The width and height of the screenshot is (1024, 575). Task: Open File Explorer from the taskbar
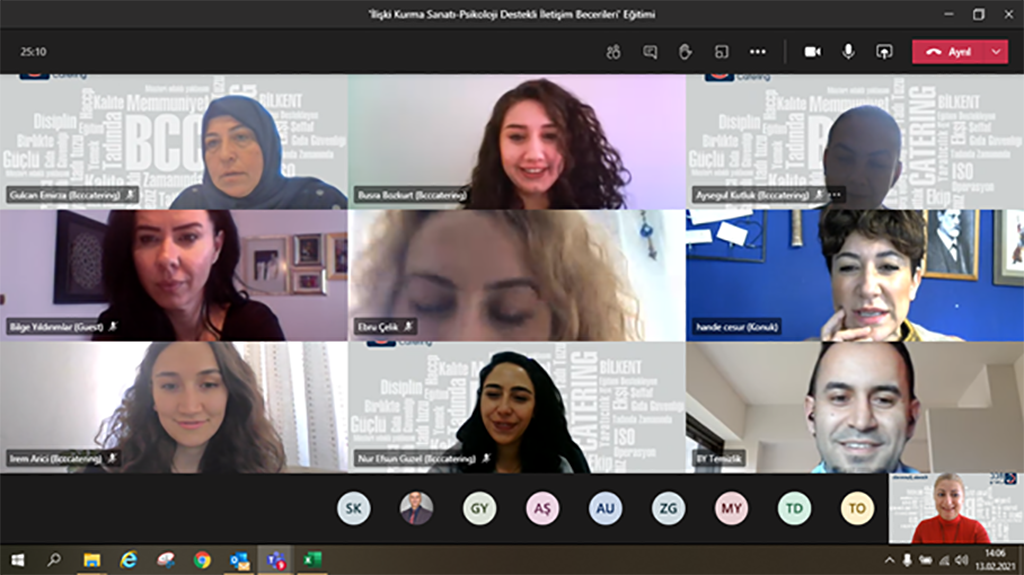[x=91, y=560]
